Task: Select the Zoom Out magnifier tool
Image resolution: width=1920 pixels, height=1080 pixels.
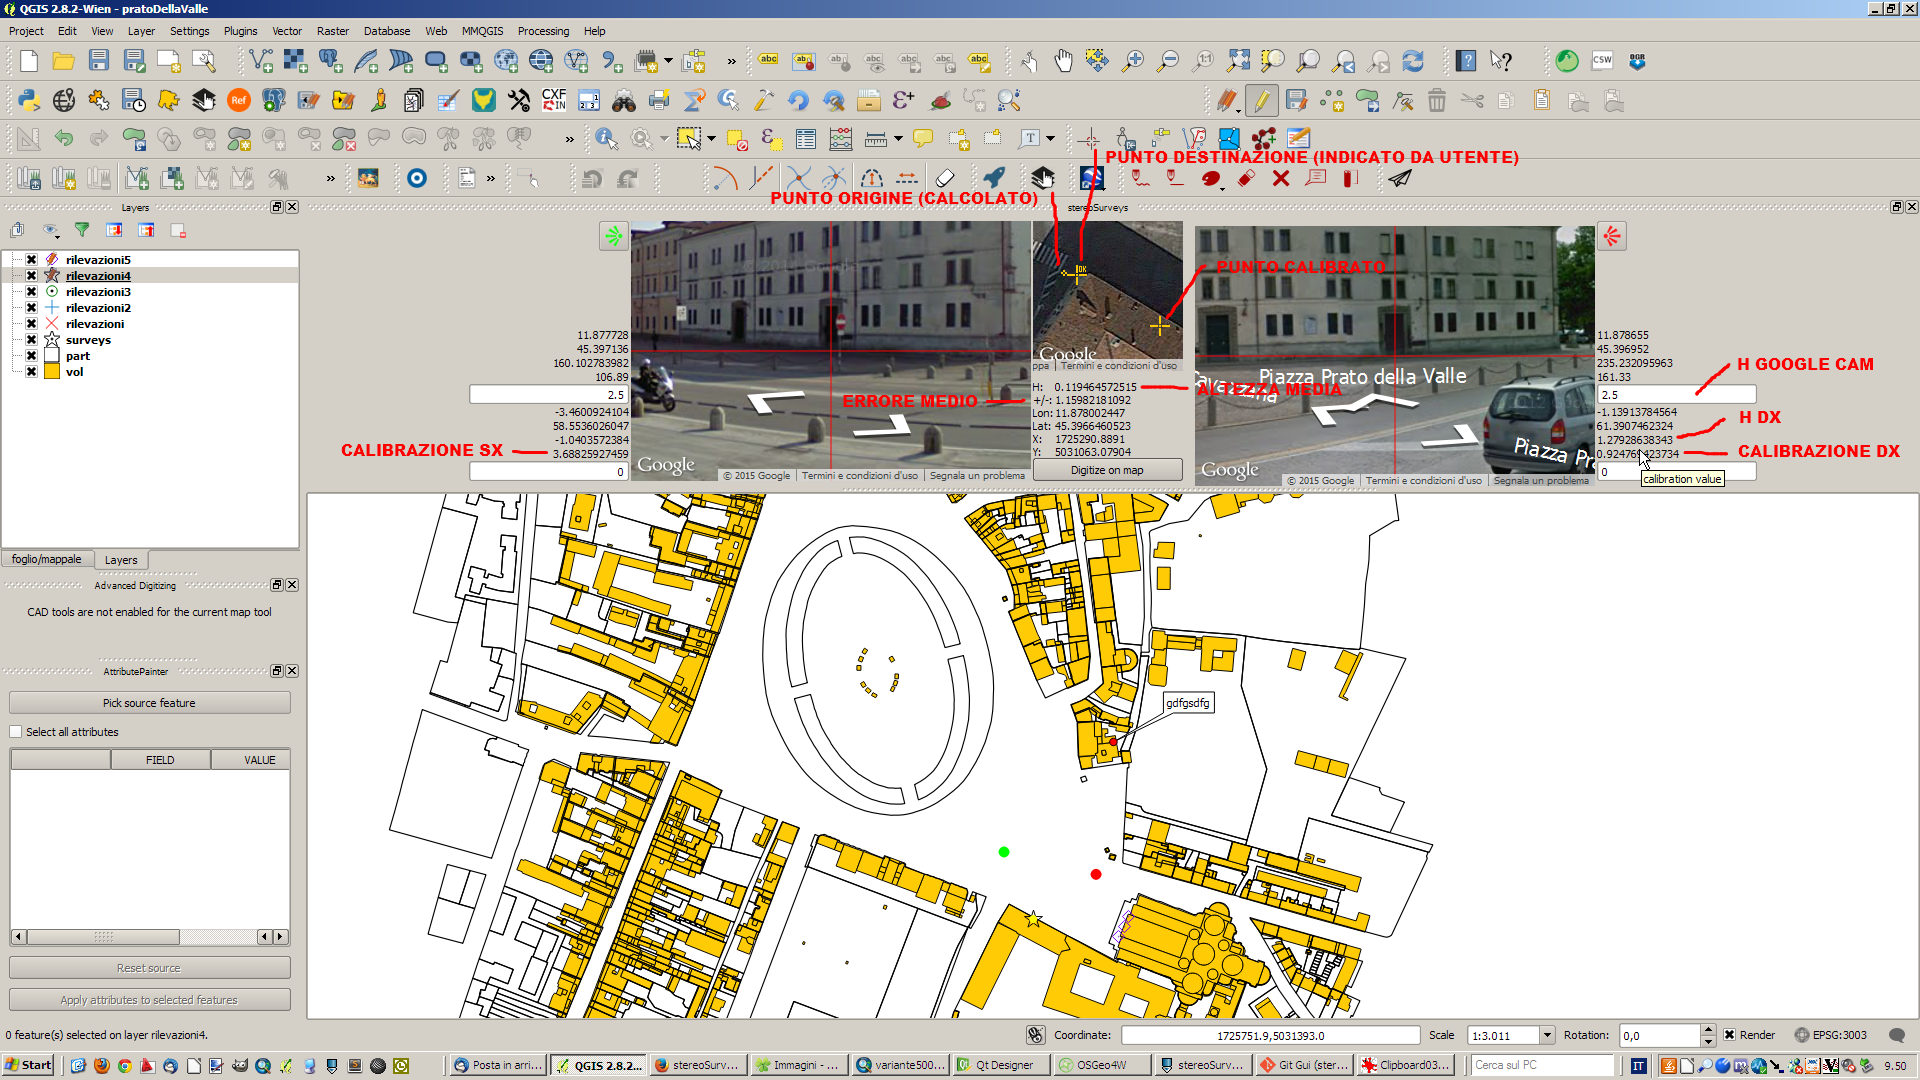Action: click(1168, 62)
